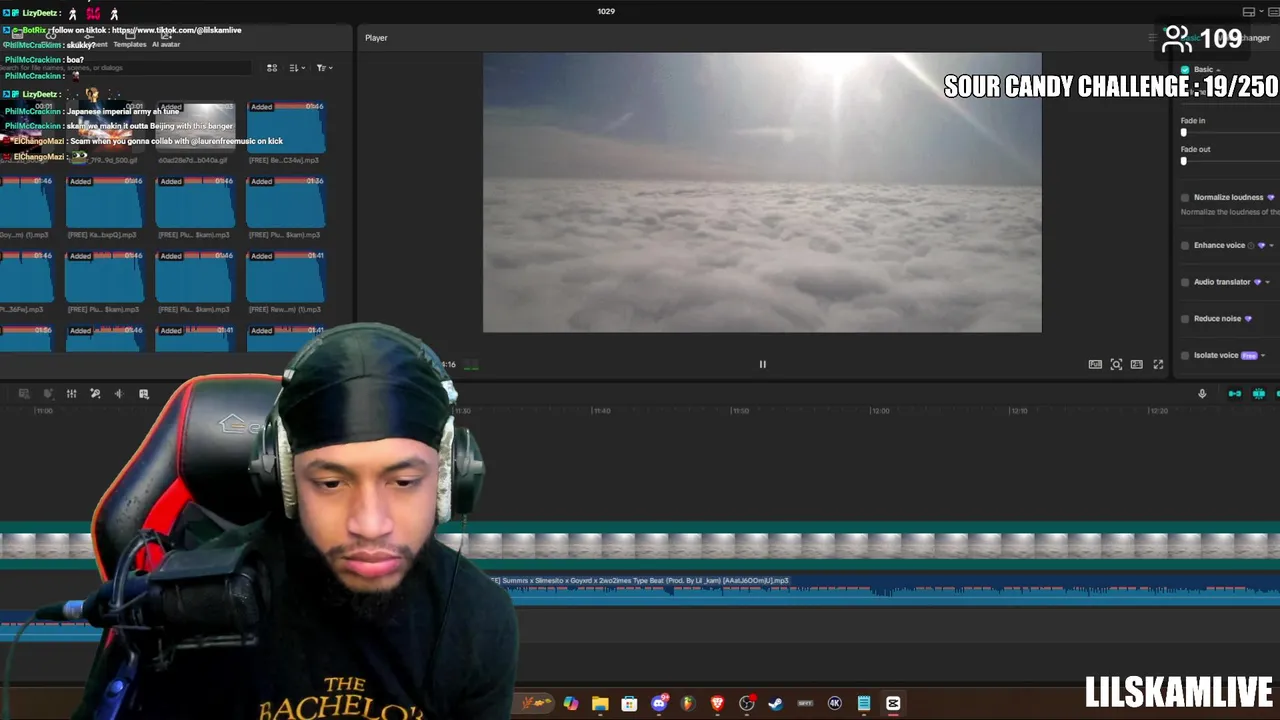The width and height of the screenshot is (1280, 720).
Task: Switch media view to grid icon
Action: click(271, 68)
